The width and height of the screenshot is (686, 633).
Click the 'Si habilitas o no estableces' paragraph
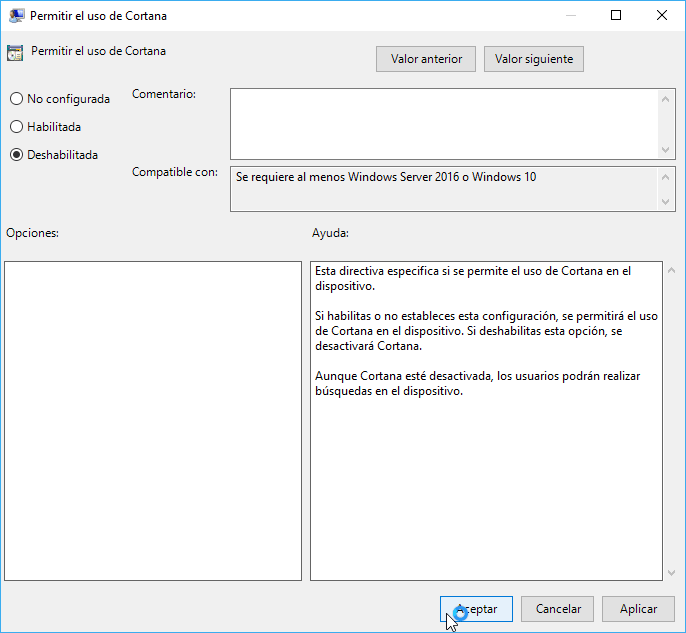tap(486, 331)
